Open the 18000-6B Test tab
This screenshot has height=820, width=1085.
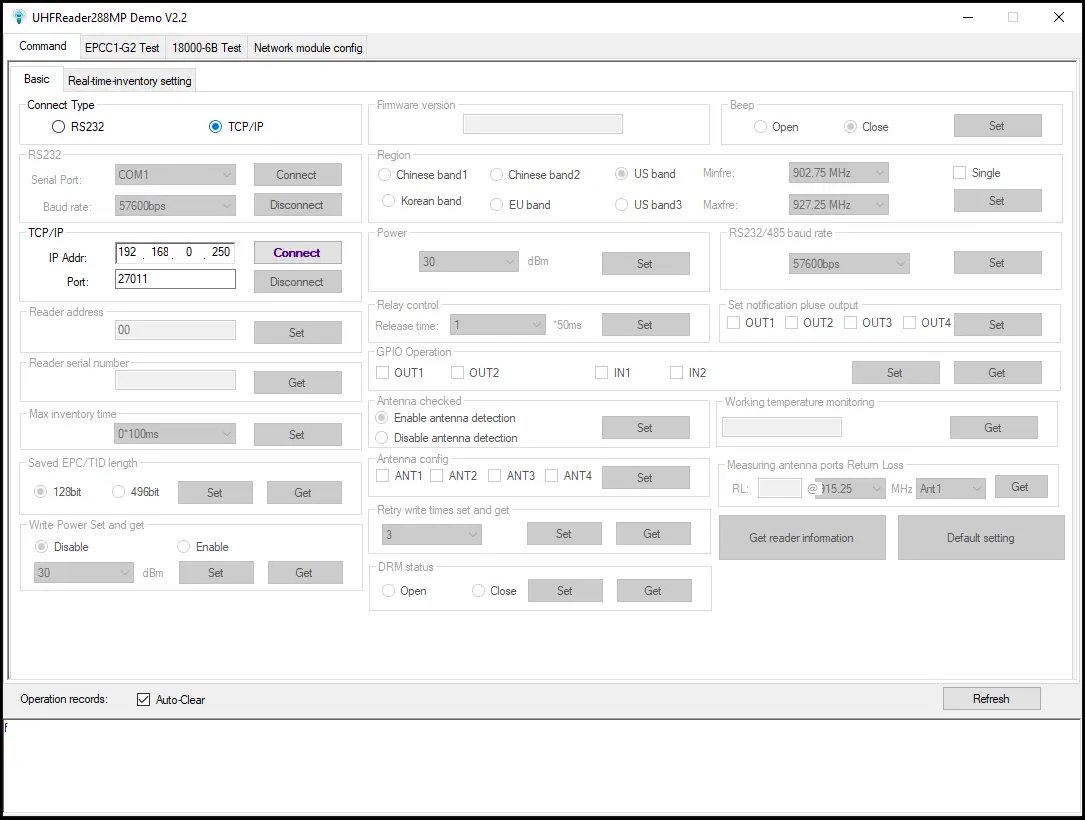point(207,47)
